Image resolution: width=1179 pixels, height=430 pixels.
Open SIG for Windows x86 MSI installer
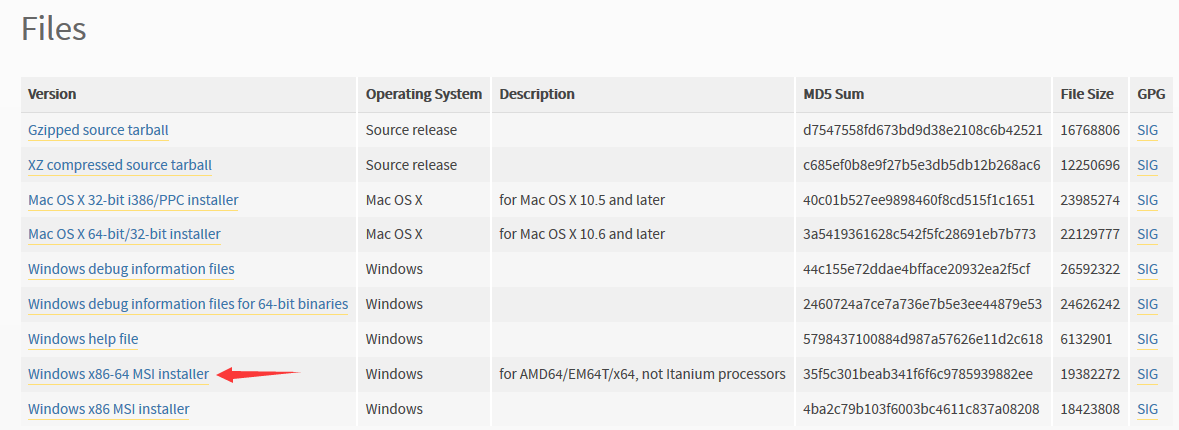coord(1147,409)
